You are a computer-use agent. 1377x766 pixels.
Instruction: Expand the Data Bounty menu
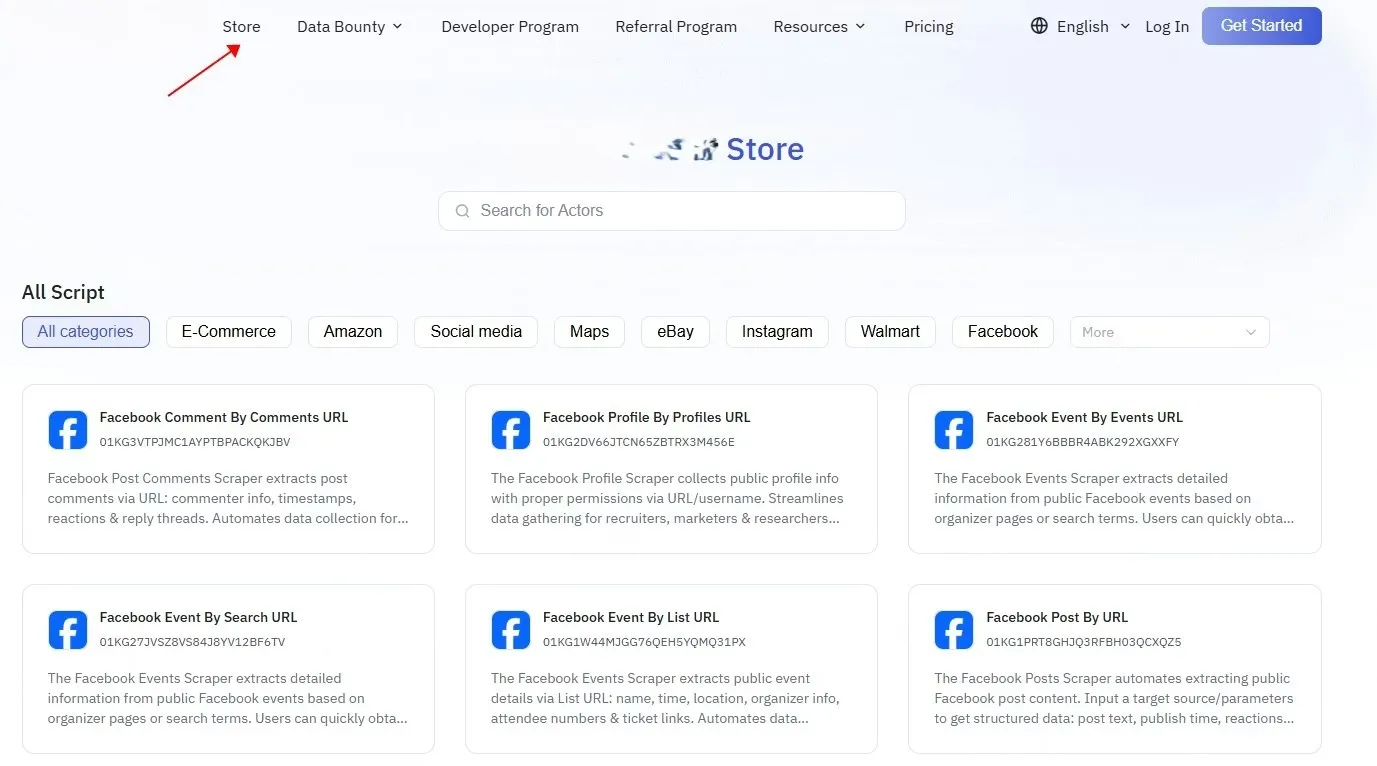(x=349, y=27)
